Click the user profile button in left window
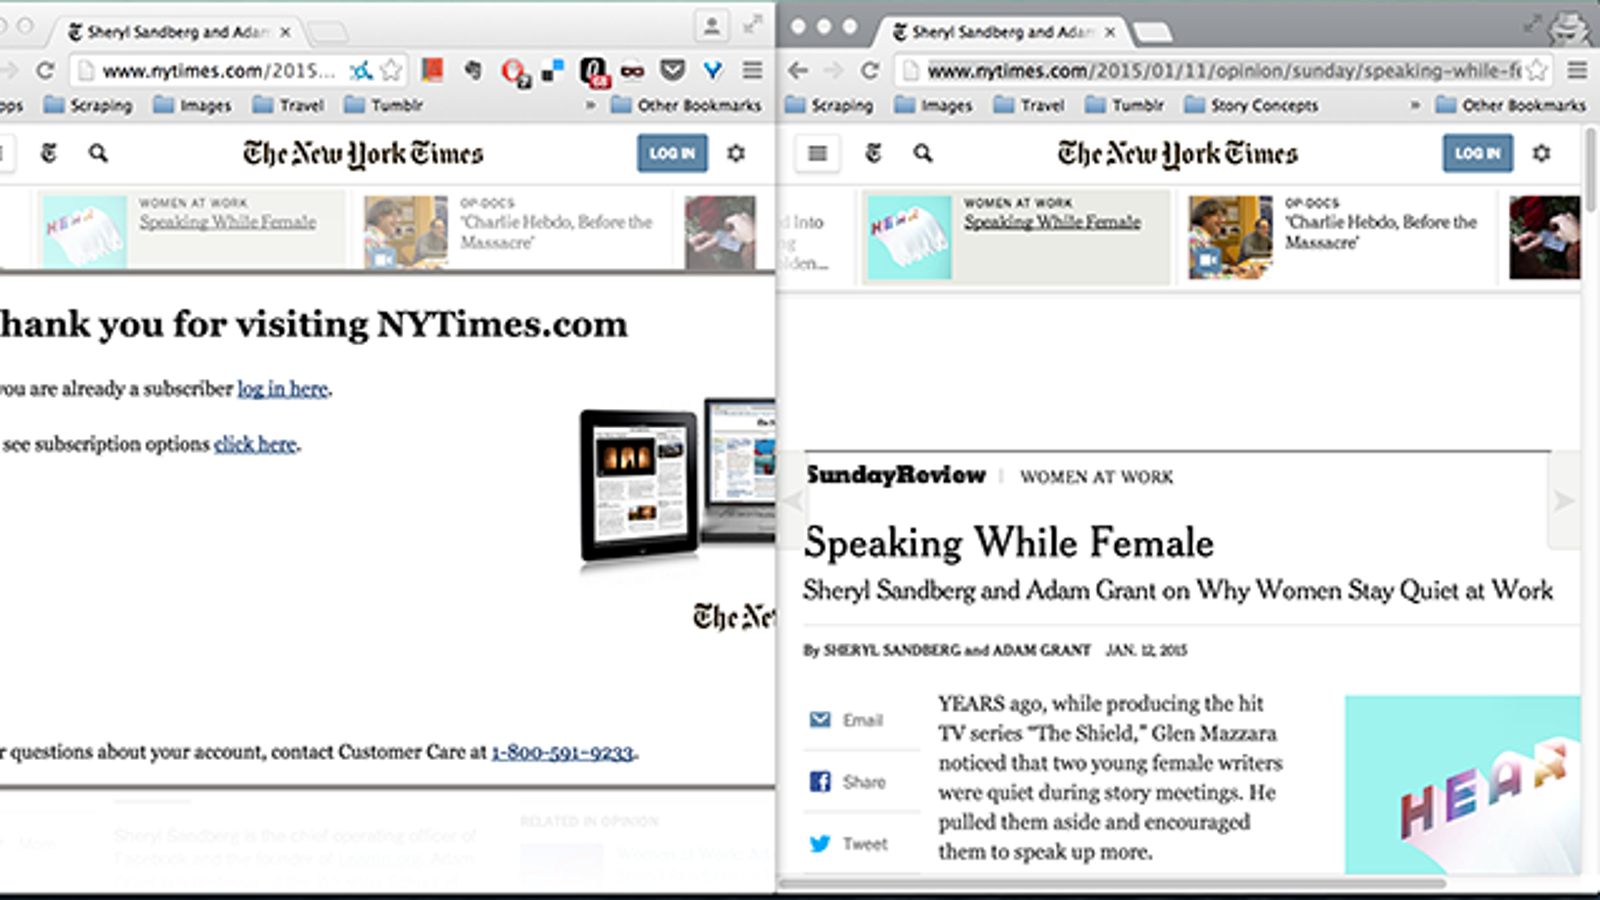 711,26
